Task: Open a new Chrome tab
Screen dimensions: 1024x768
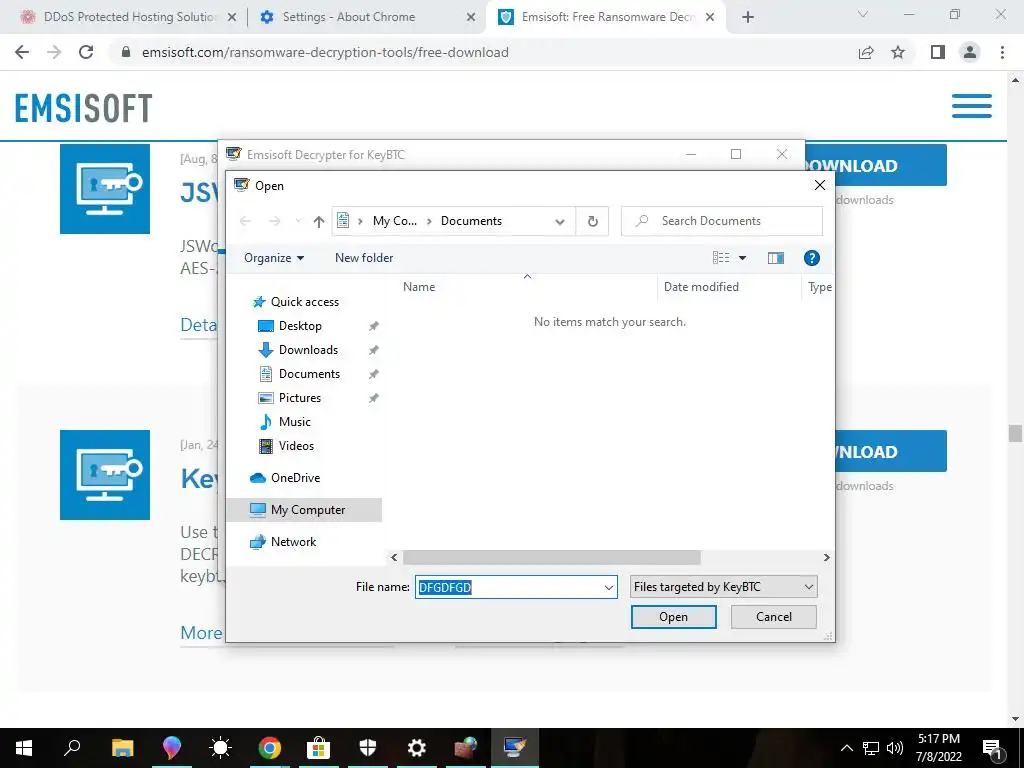Action: pos(748,18)
